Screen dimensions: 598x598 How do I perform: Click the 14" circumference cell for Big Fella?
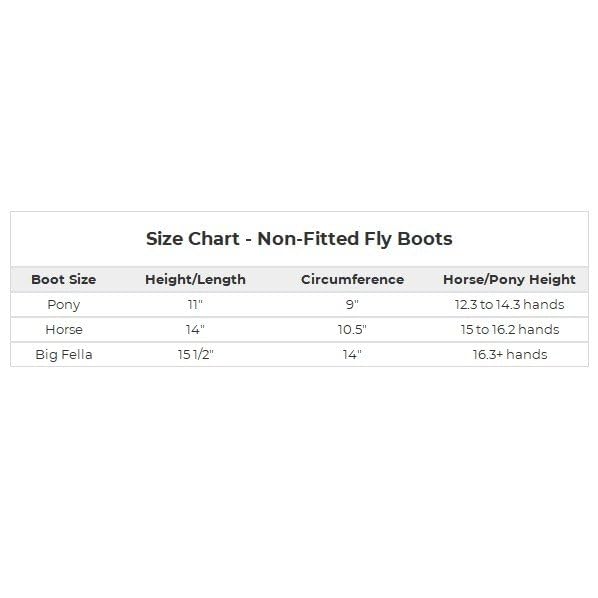(x=352, y=355)
